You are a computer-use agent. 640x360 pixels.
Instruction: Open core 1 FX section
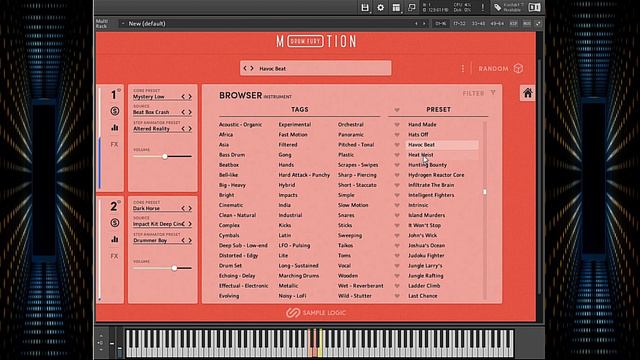point(114,144)
